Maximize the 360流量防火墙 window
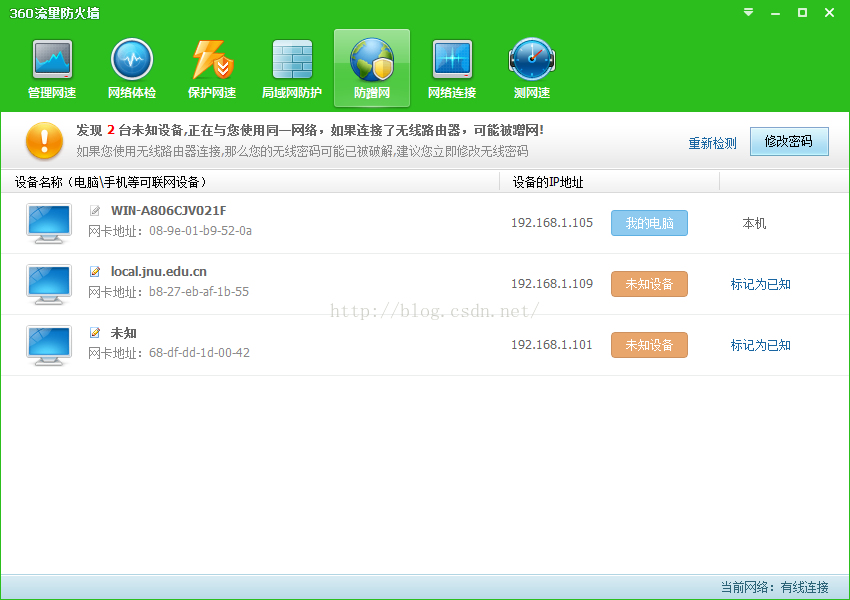 point(802,12)
